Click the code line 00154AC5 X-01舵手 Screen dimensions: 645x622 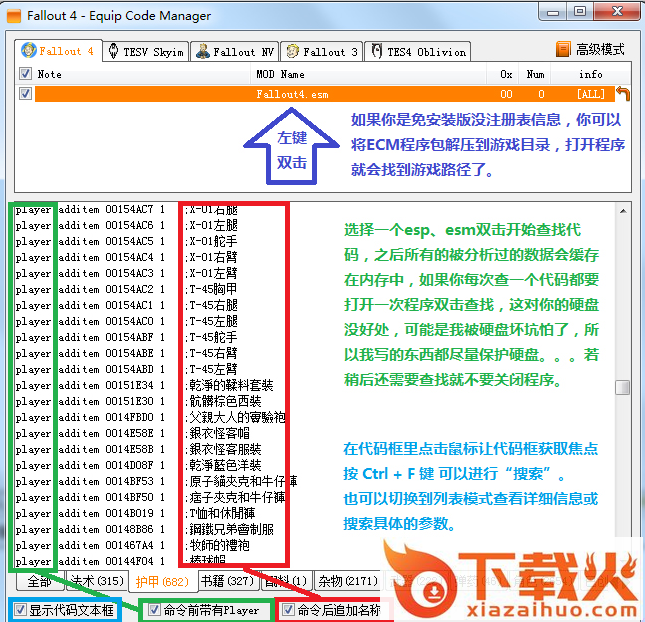pos(127,241)
